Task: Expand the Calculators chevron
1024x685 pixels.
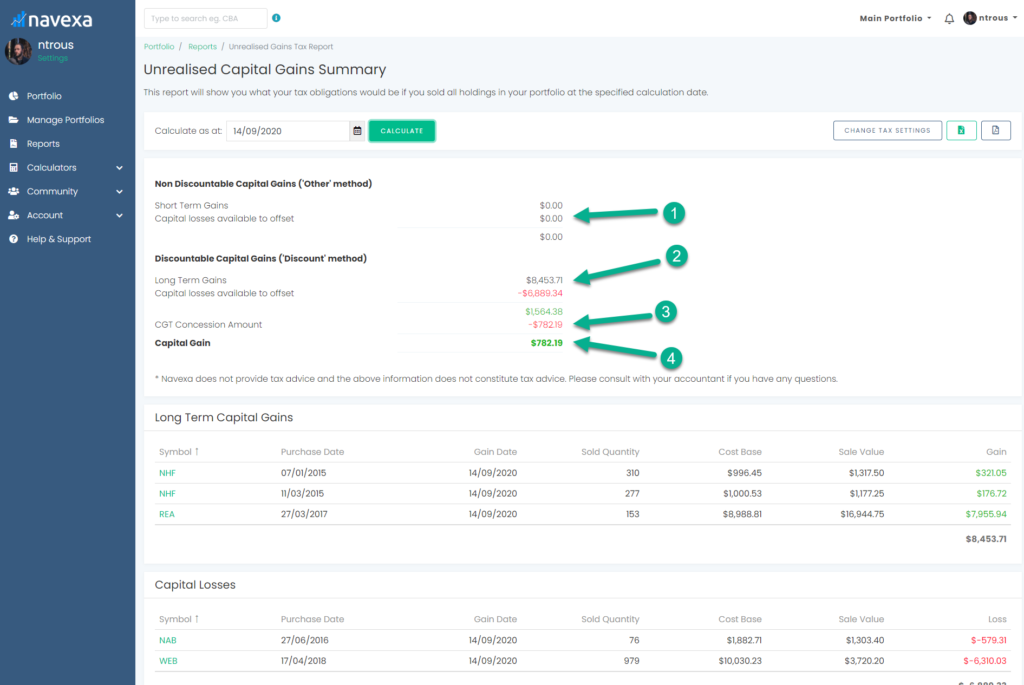Action: 120,168
